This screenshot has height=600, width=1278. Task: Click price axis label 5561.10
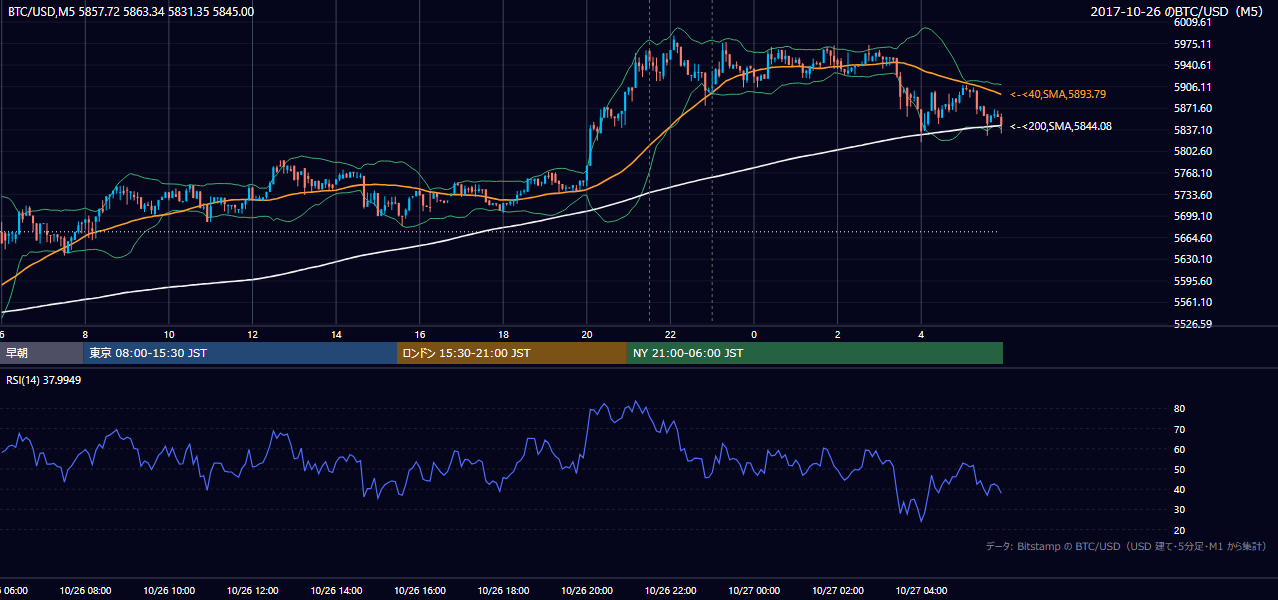tap(1193, 302)
